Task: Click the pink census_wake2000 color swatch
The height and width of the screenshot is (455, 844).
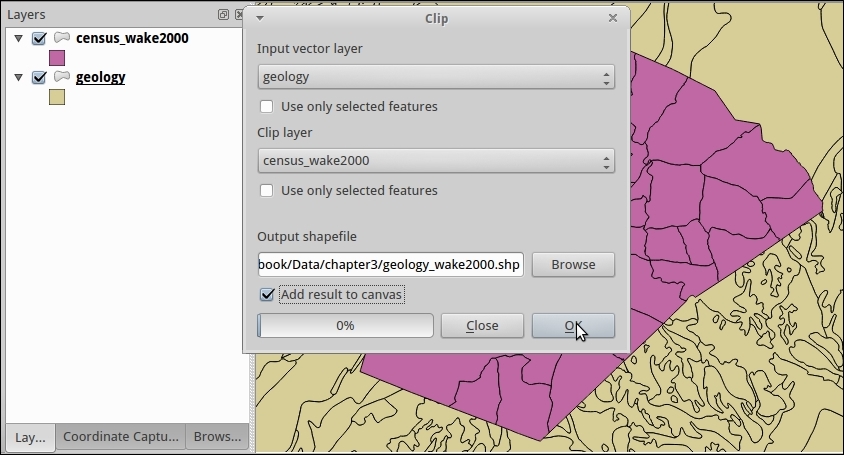Action: pos(57,58)
